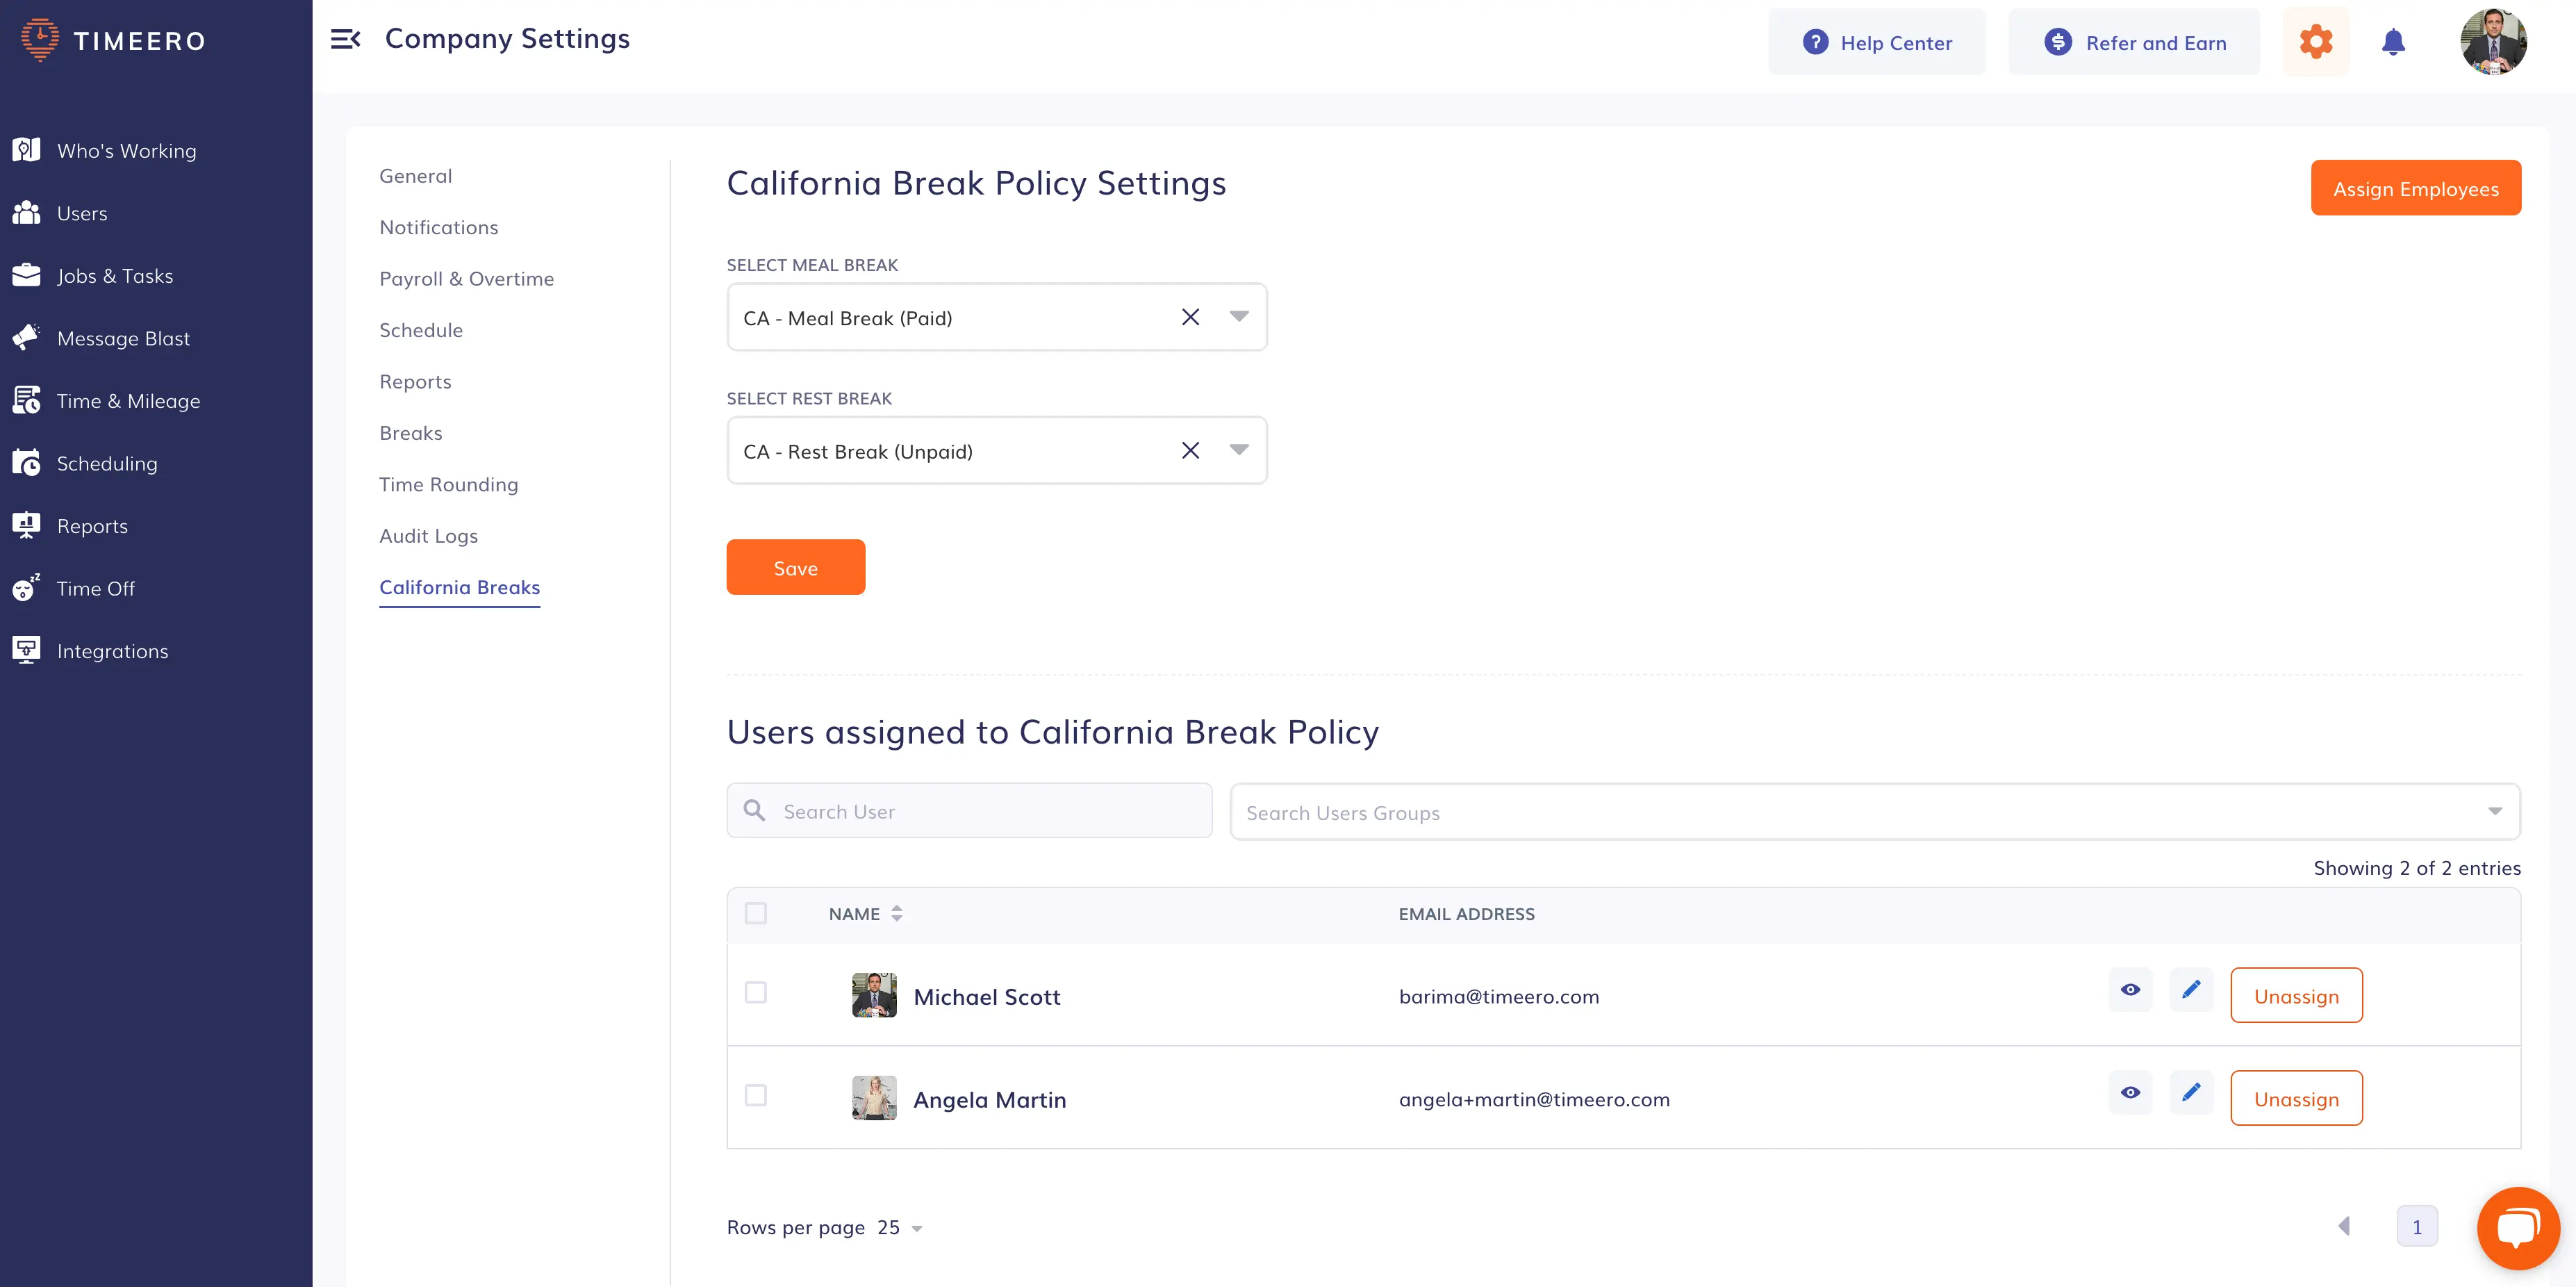Clear the selected rest break with the X
Viewport: 2576px width, 1287px height.
coord(1190,451)
